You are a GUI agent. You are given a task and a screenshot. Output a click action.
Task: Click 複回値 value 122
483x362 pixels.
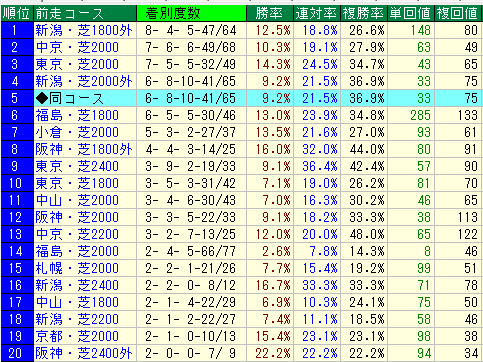click(x=468, y=235)
